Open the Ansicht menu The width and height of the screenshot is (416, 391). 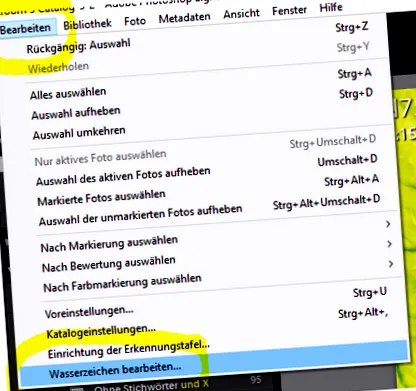(241, 14)
